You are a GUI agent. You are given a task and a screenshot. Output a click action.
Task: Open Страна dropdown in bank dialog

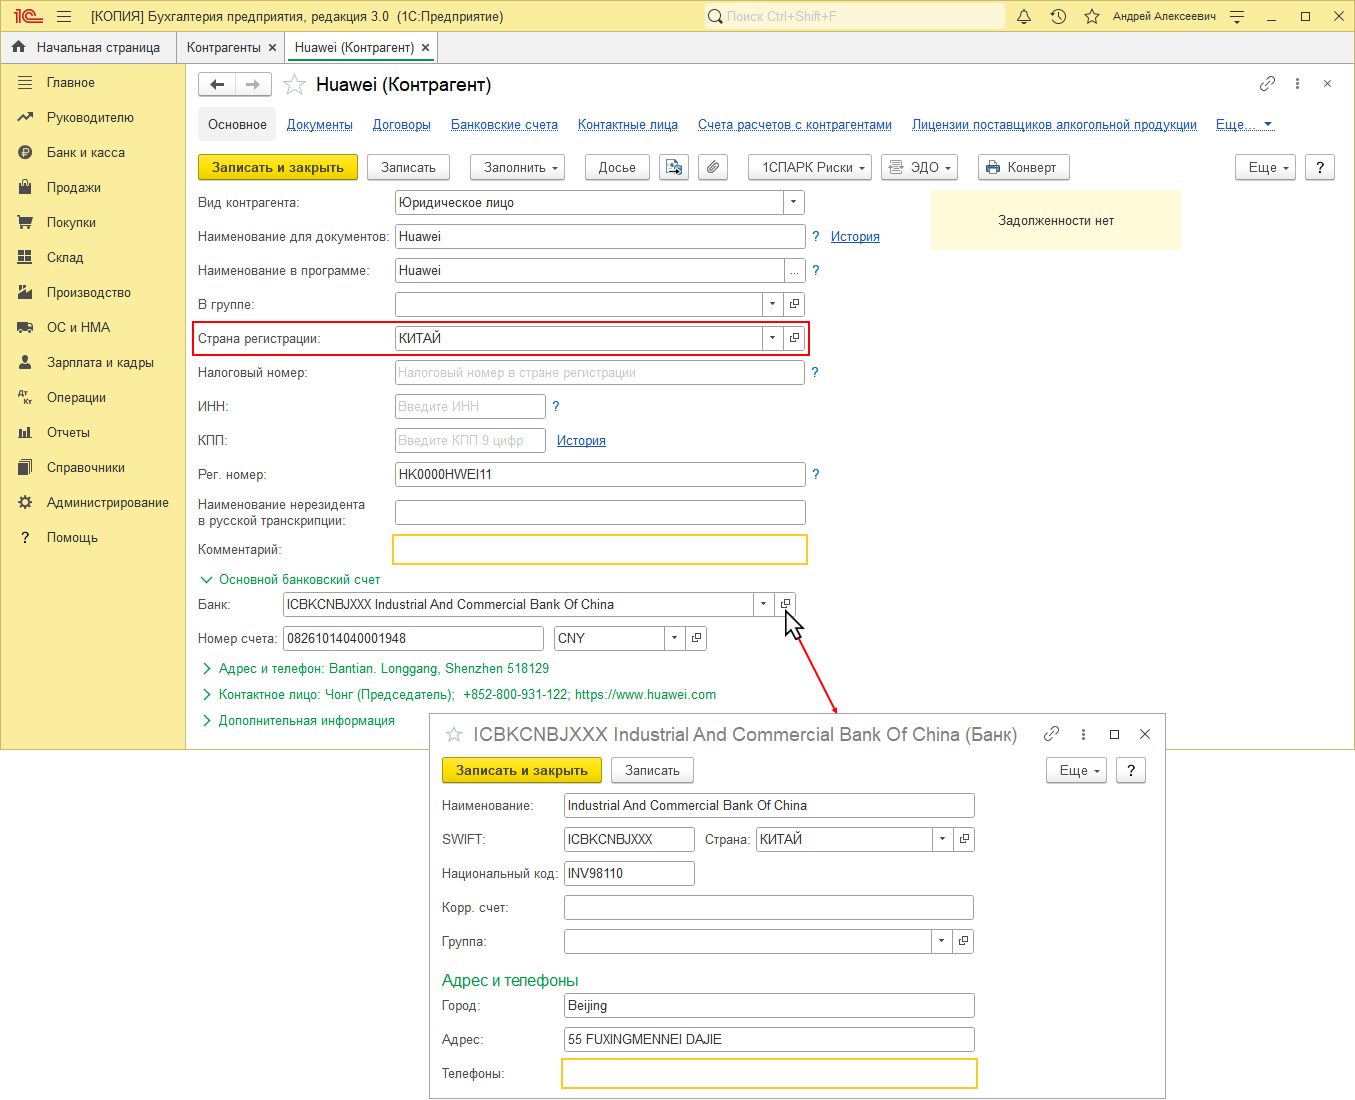(943, 839)
